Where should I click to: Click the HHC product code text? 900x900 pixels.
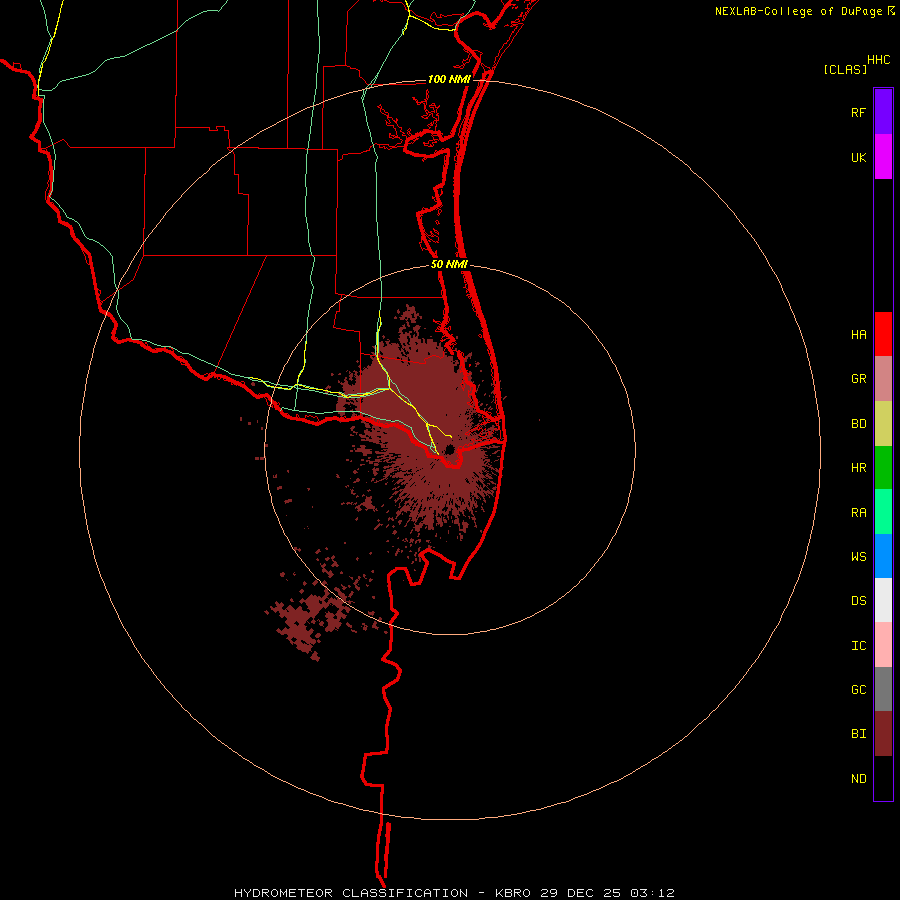878,60
